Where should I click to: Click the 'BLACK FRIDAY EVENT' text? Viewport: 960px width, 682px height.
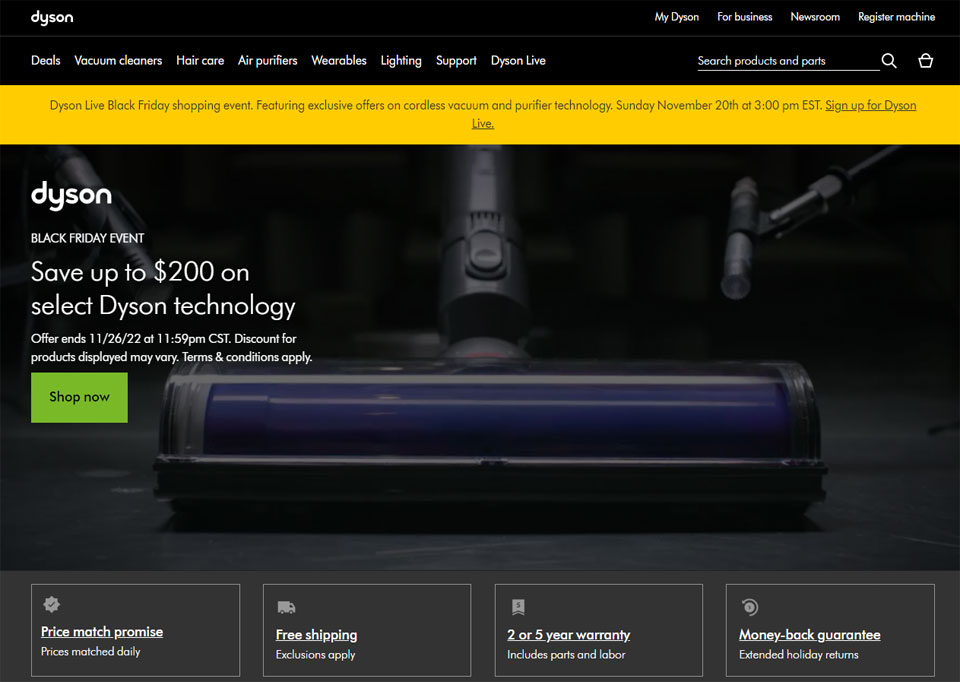pyautogui.click(x=88, y=238)
